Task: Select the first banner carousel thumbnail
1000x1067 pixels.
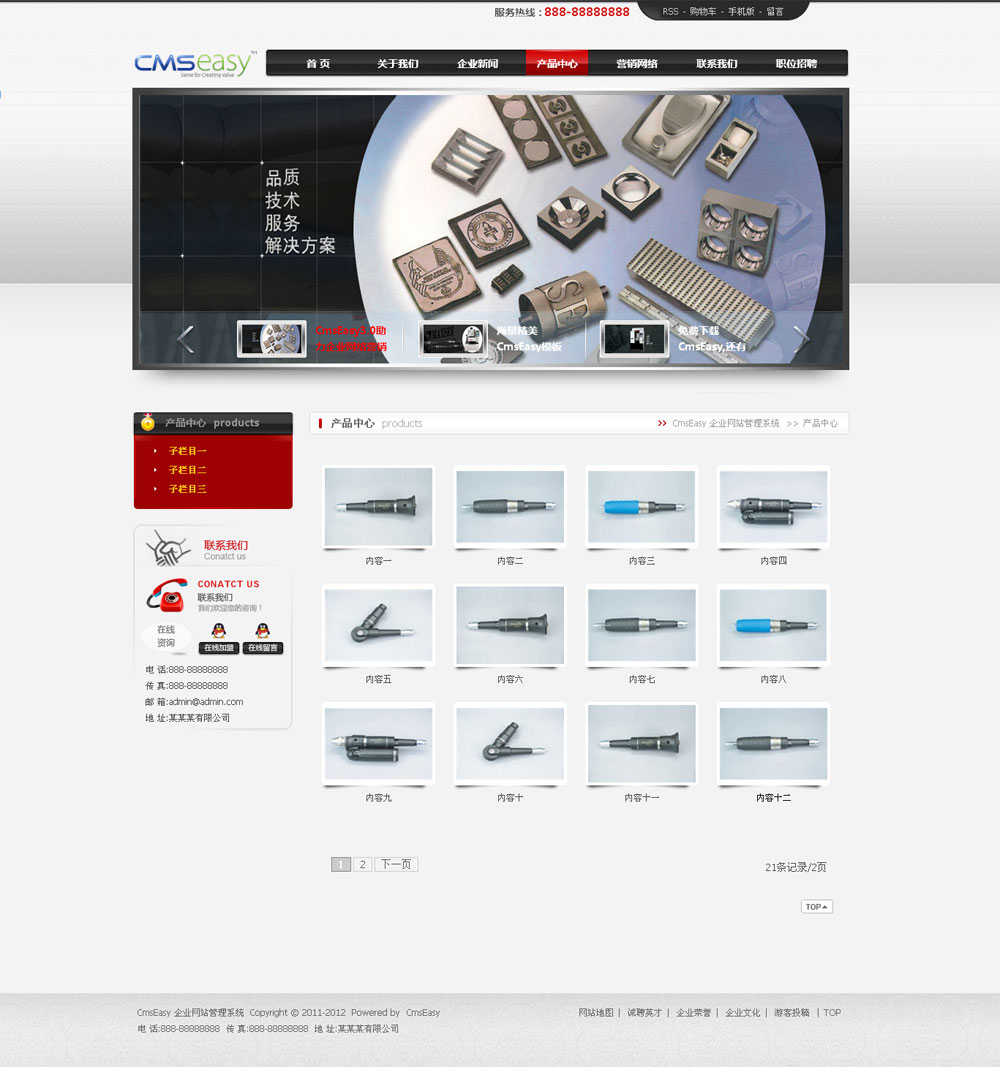Action: [x=272, y=339]
